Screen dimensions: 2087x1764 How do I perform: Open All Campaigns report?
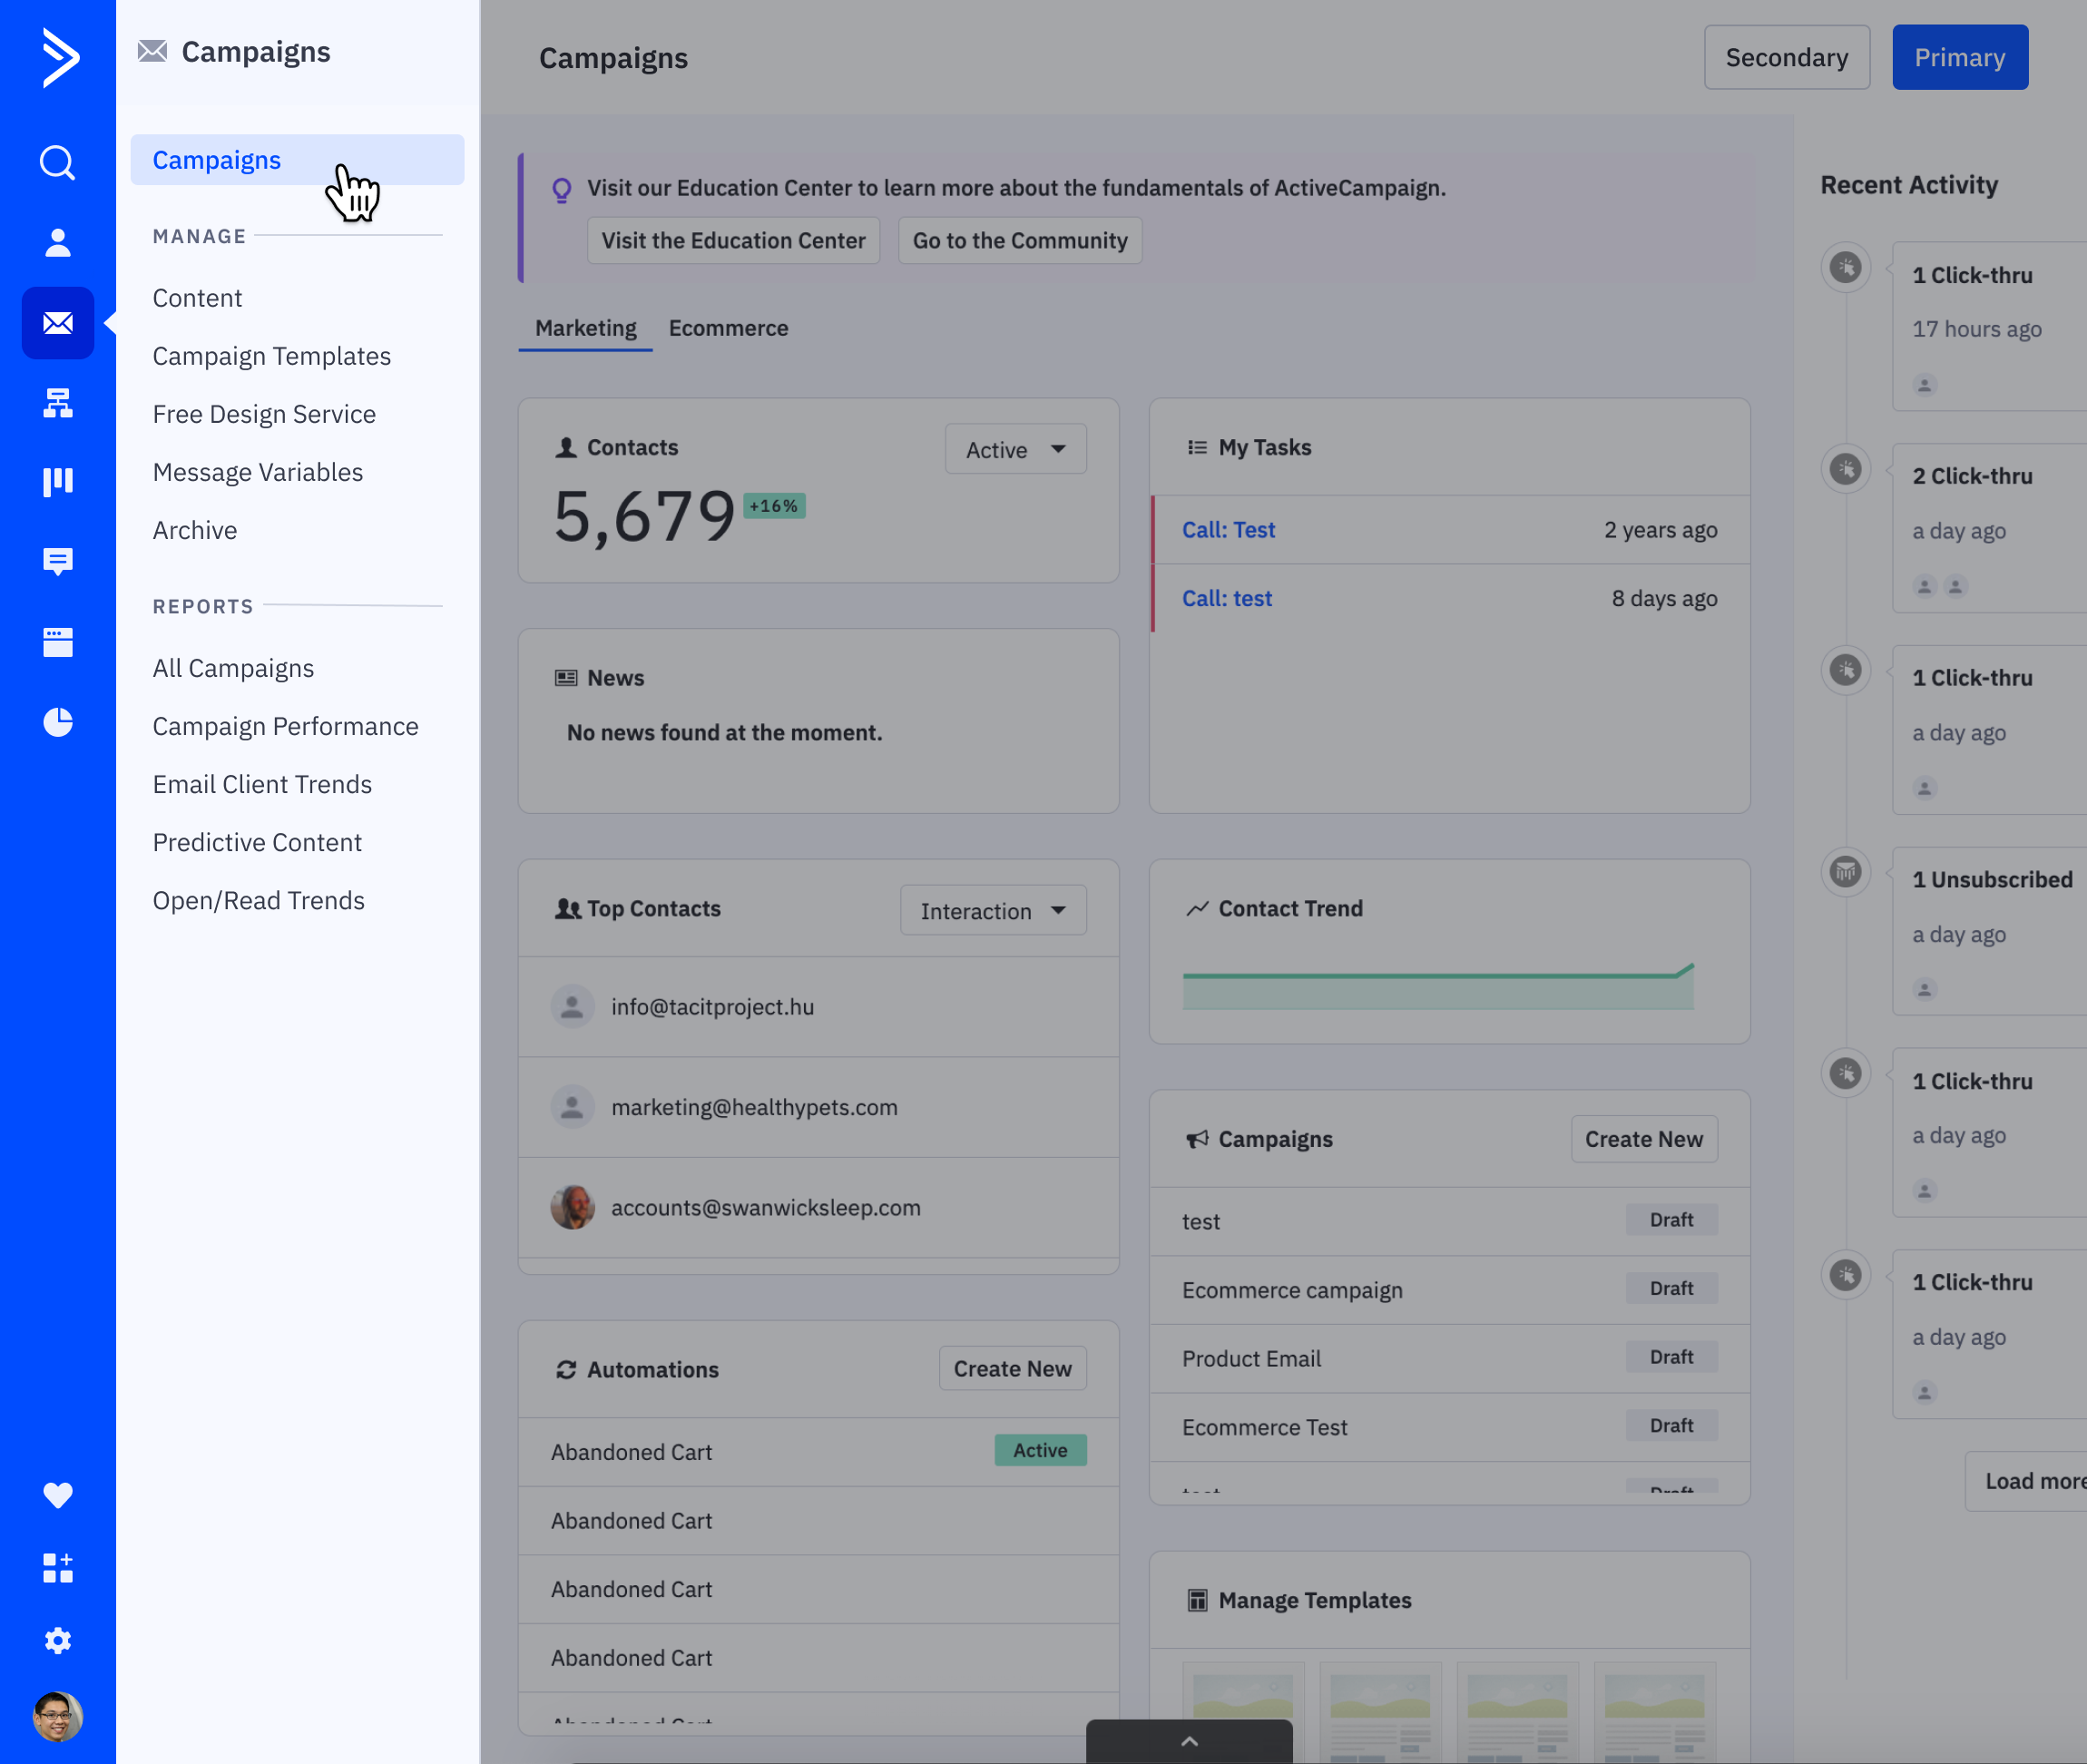[x=233, y=668]
